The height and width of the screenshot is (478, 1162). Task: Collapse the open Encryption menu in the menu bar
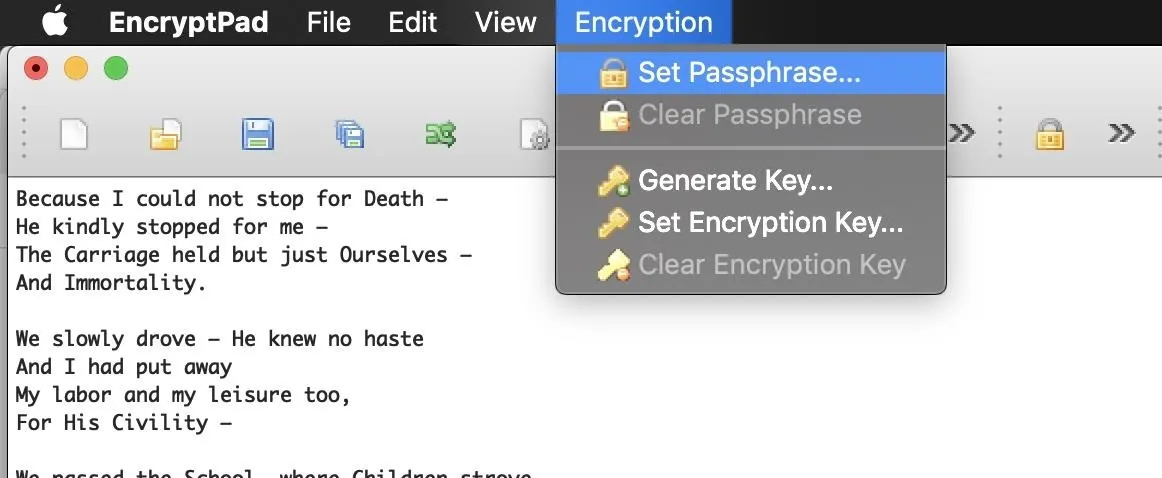pos(643,22)
